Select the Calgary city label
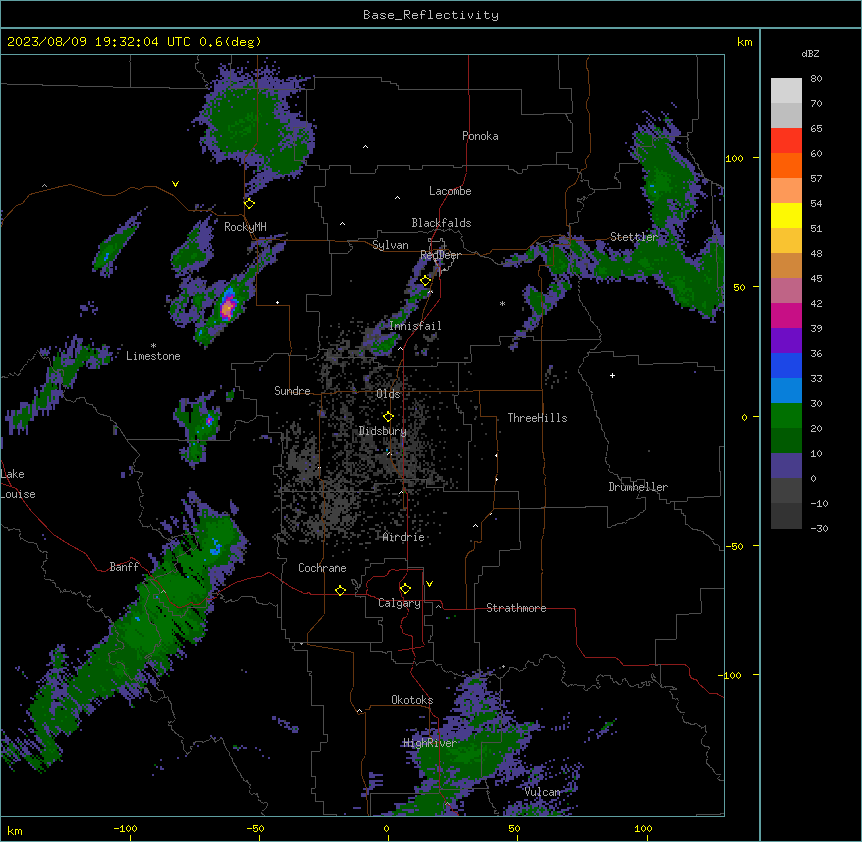This screenshot has height=842, width=862. point(399,603)
